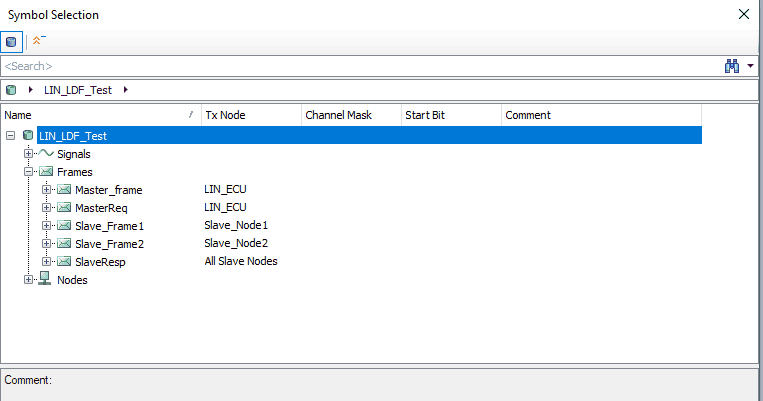The image size is (763, 401).
Task: Click the LIN_LDF_Test database icon in tree
Action: coord(28,135)
